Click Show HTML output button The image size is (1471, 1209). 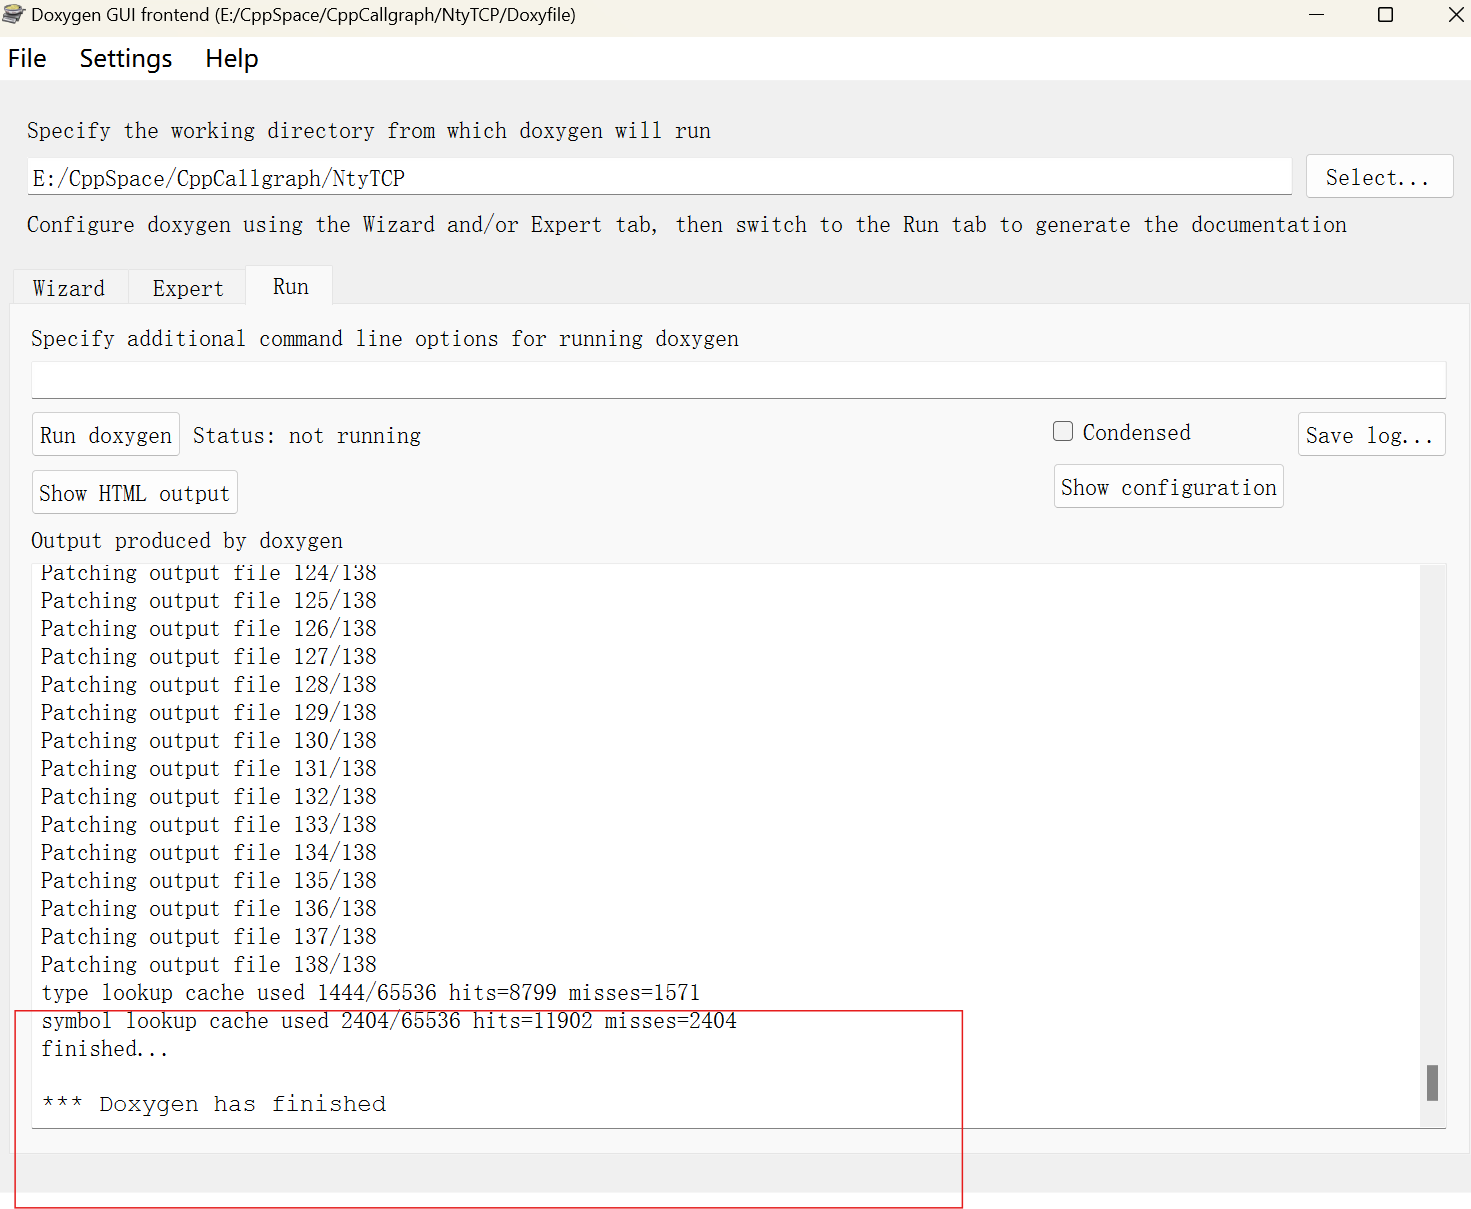pyautogui.click(x=135, y=493)
